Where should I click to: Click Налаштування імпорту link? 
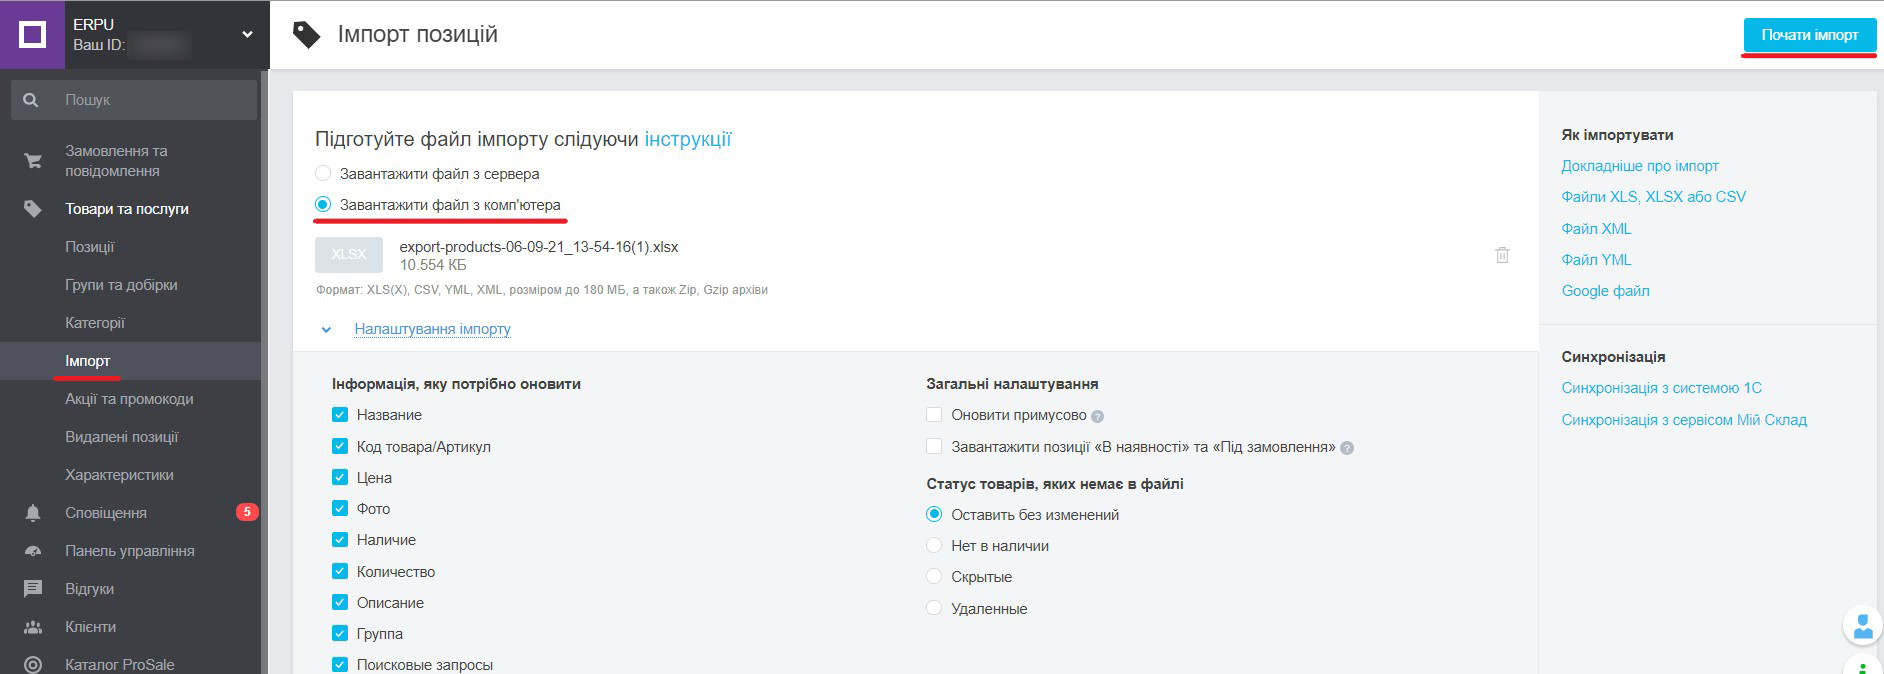[433, 329]
